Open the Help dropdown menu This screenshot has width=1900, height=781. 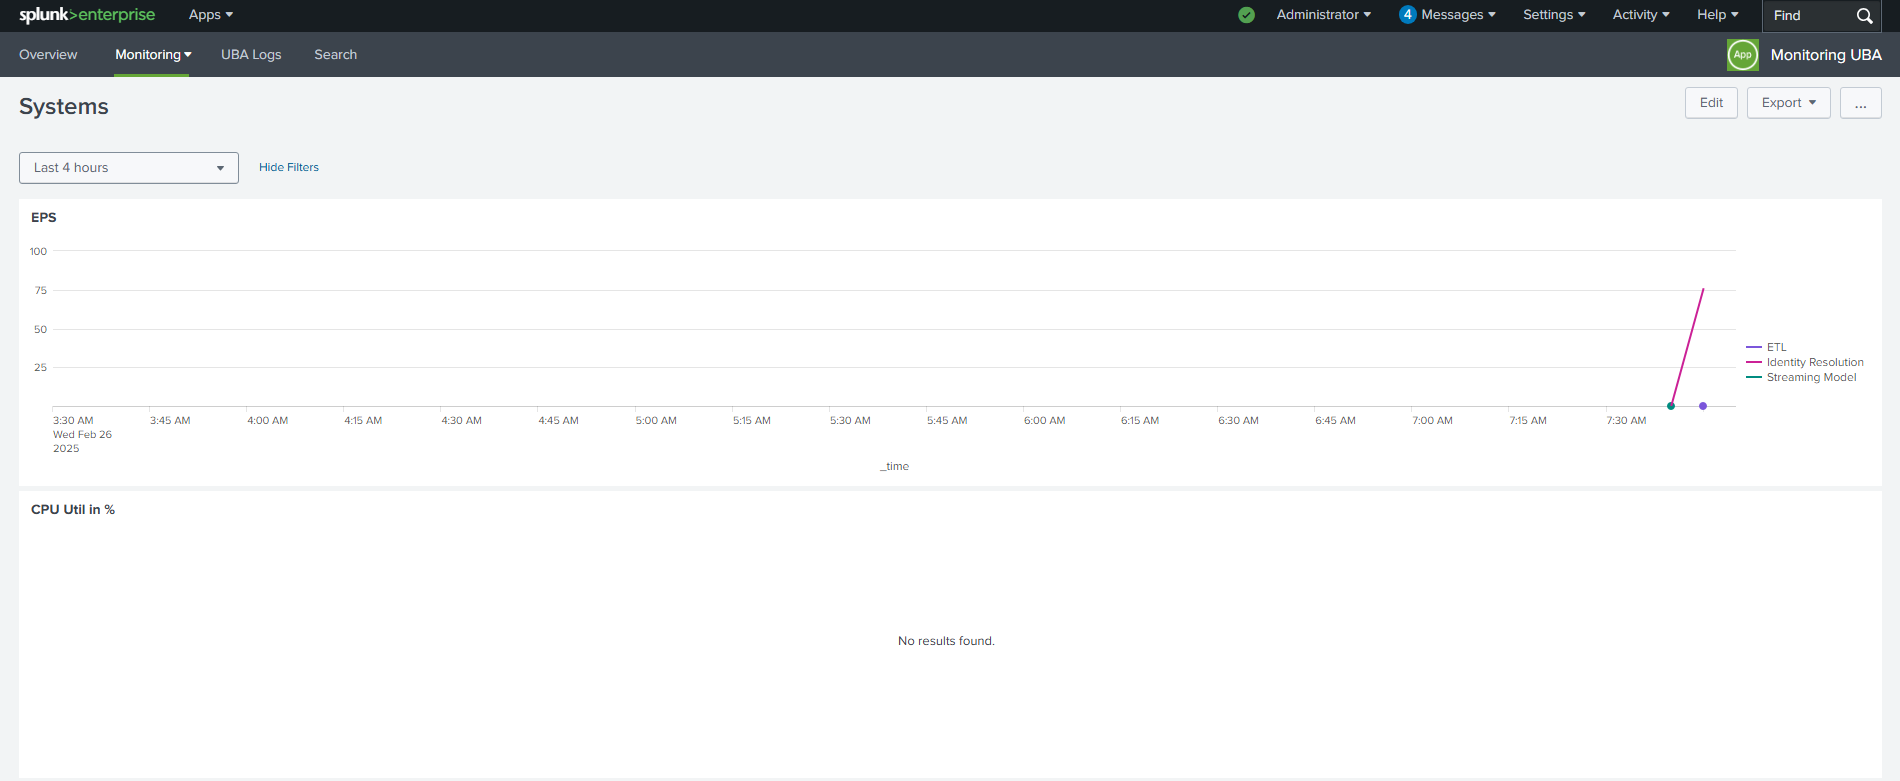[1718, 15]
